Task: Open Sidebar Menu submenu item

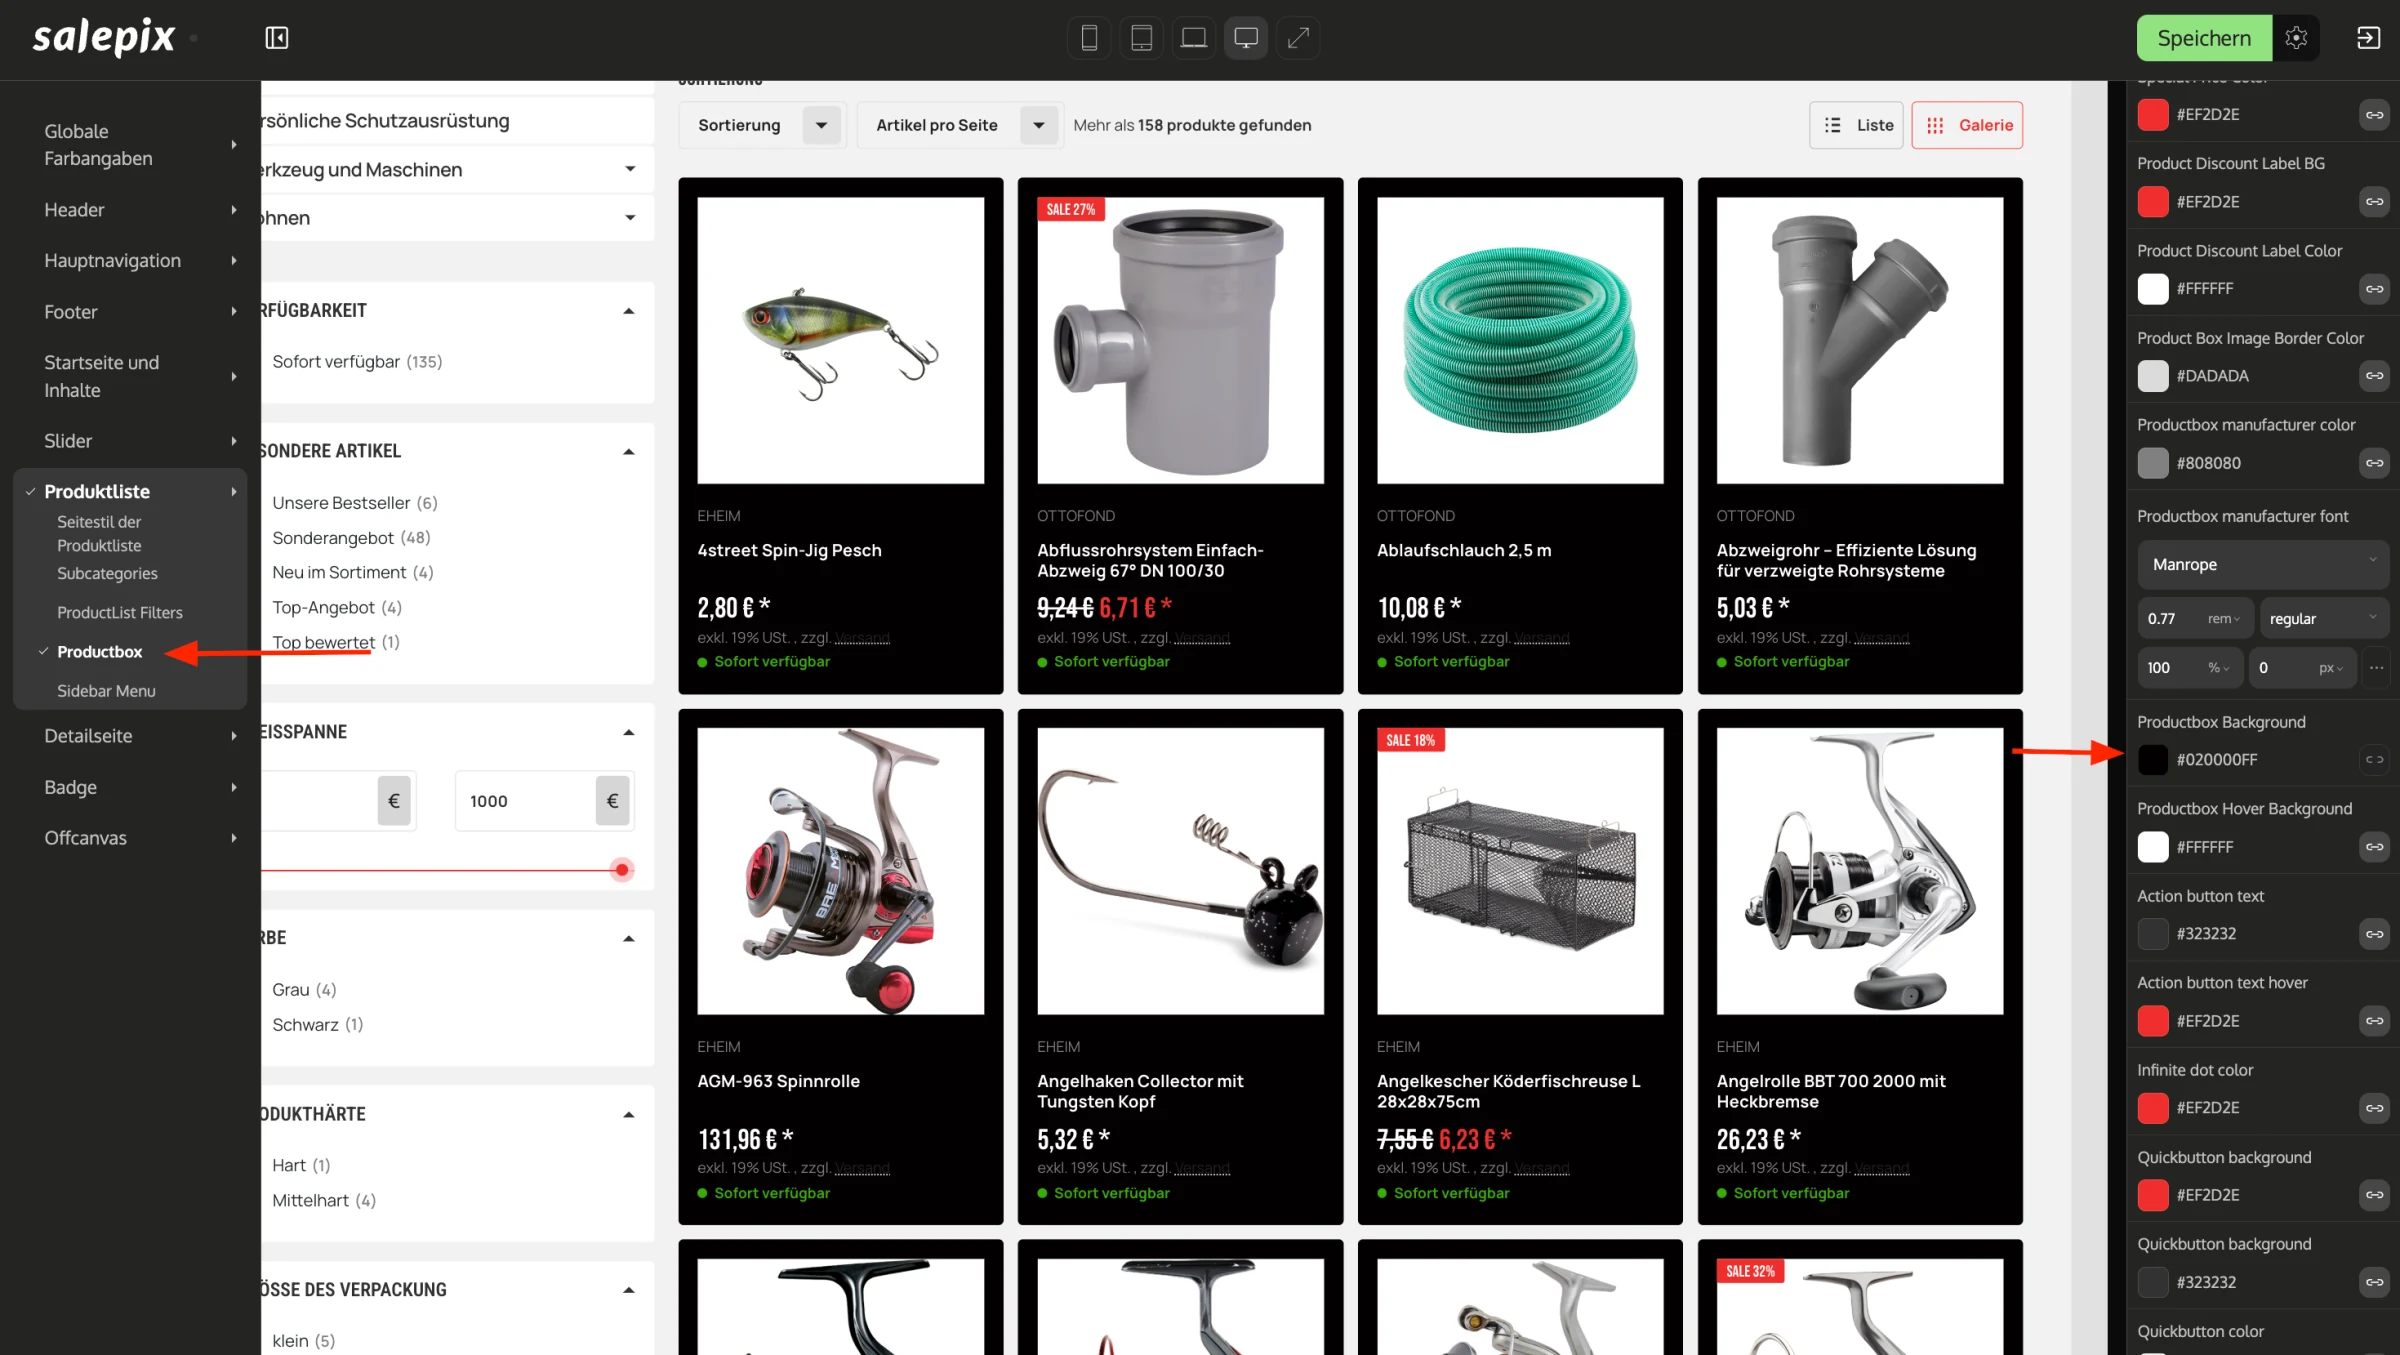Action: (106, 691)
